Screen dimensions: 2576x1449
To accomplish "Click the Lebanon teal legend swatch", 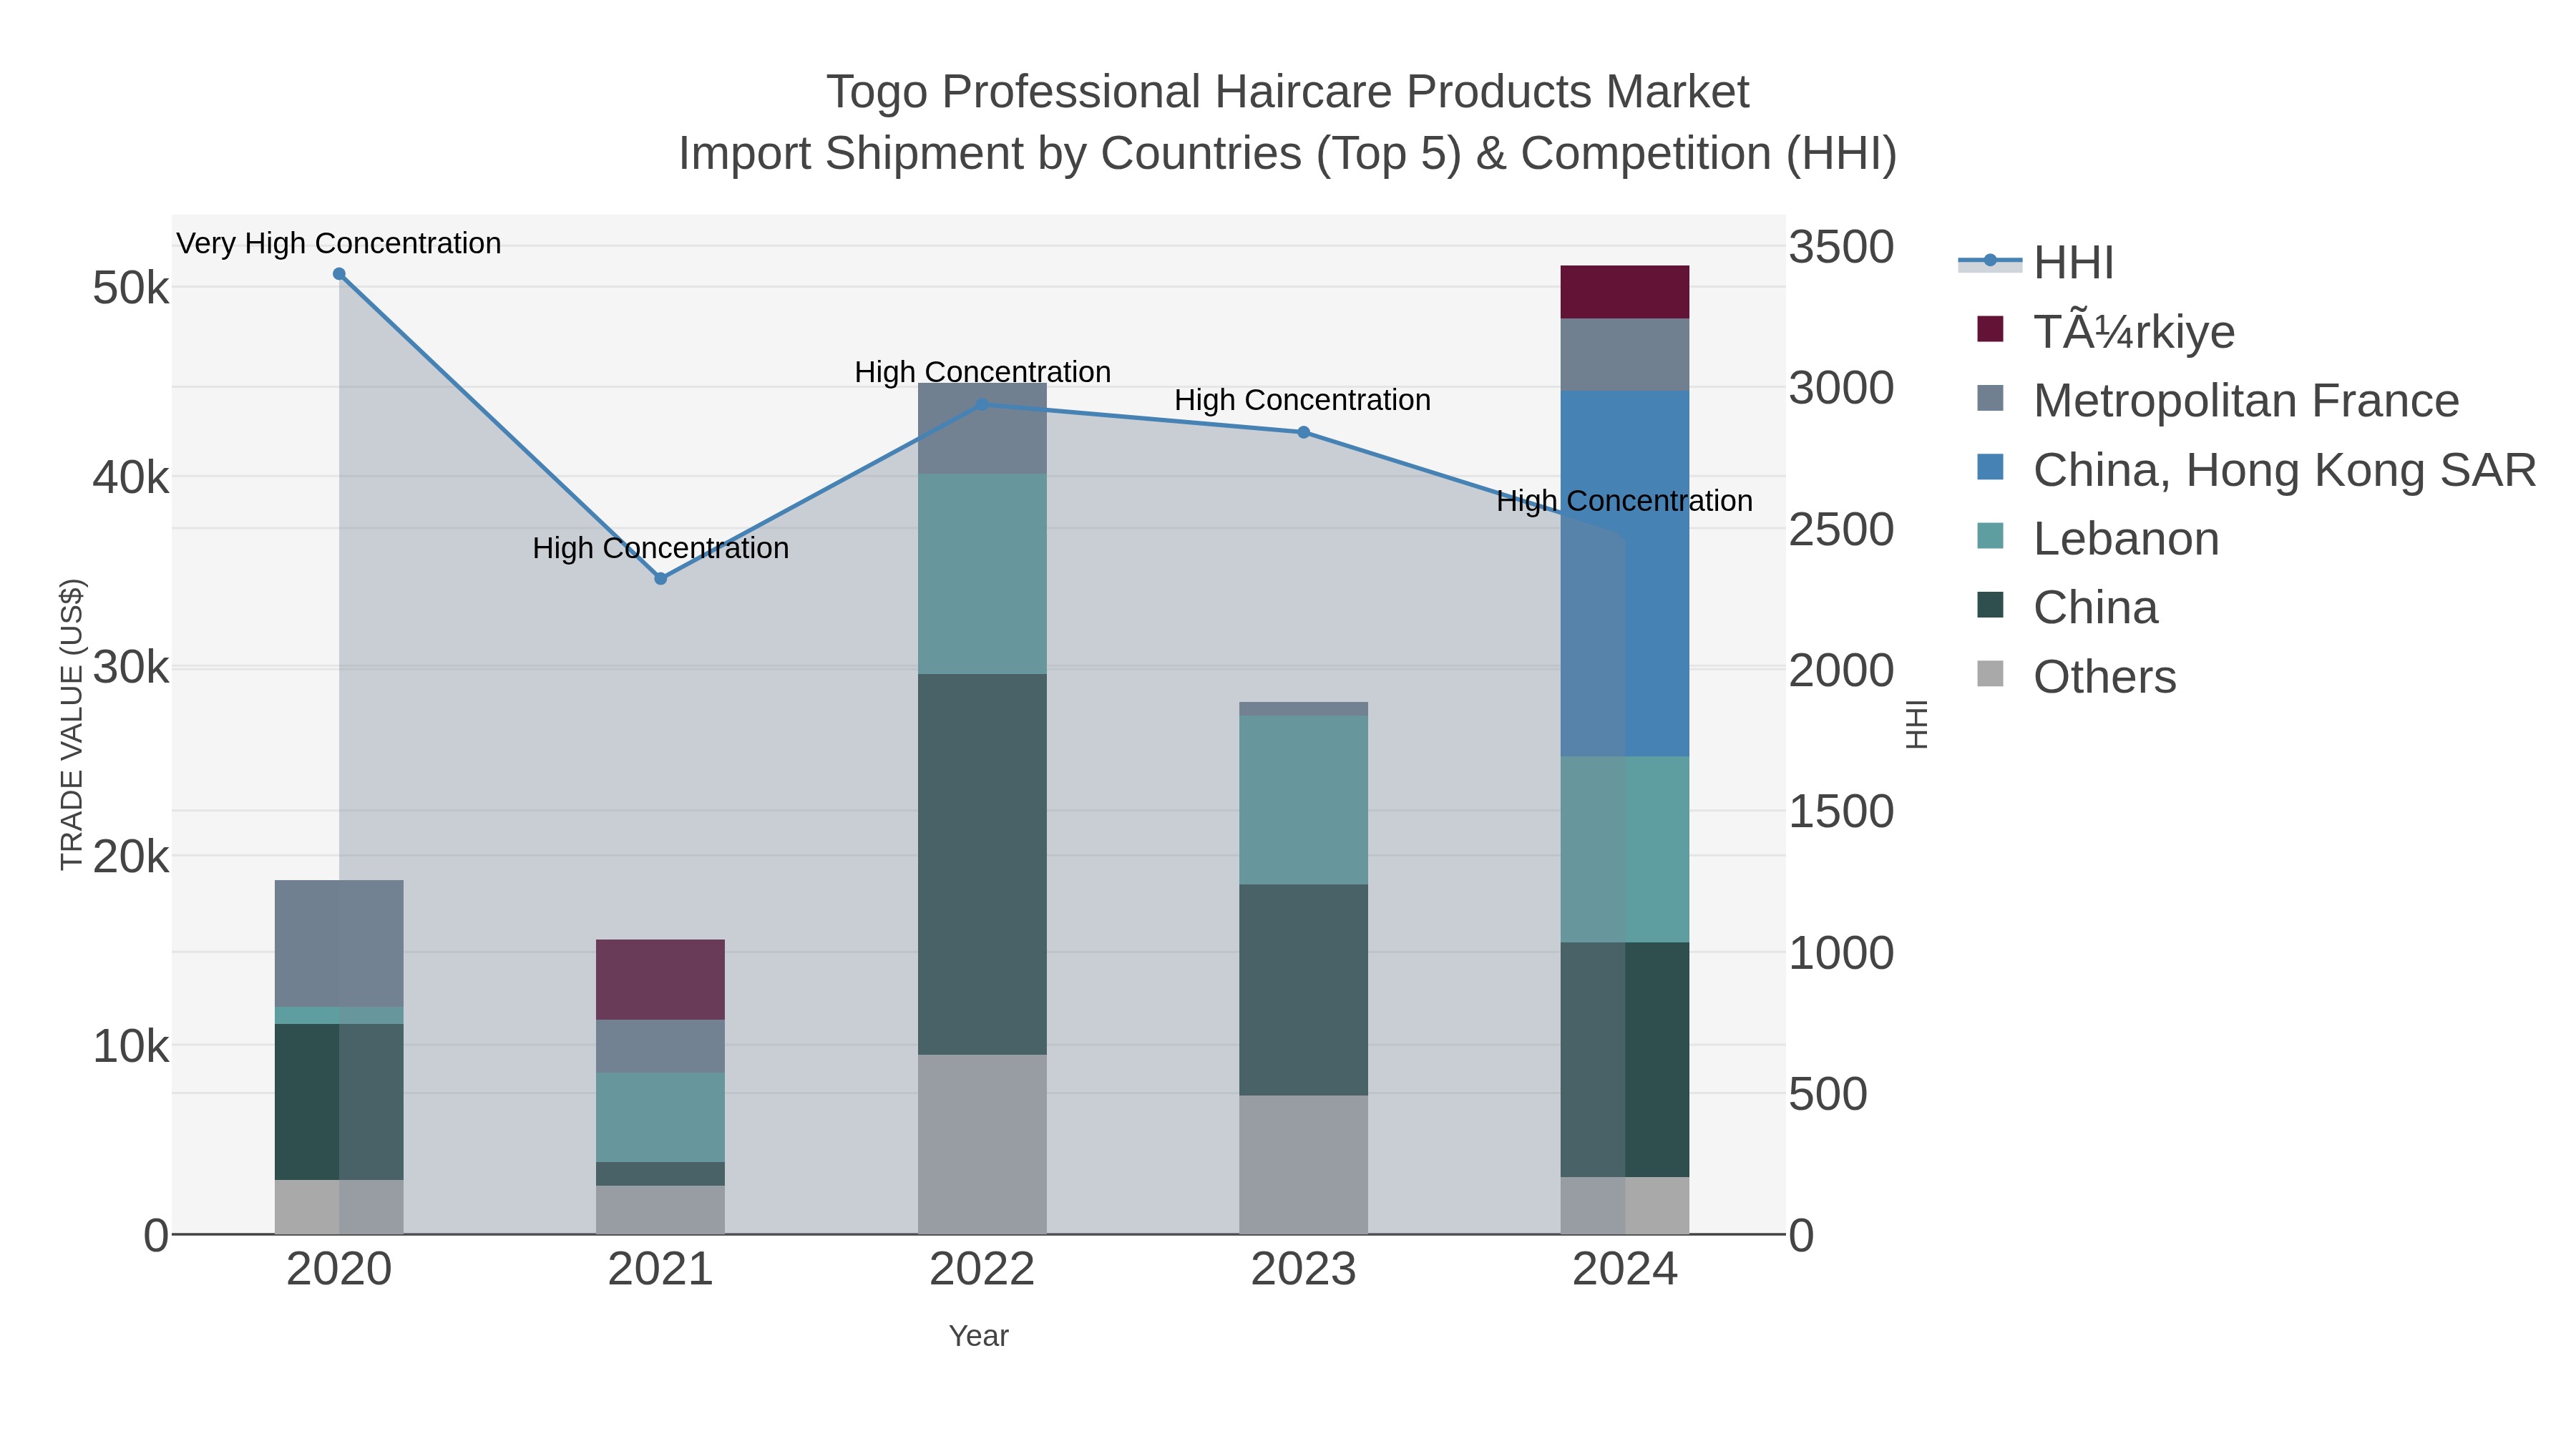I will 1990,536.
